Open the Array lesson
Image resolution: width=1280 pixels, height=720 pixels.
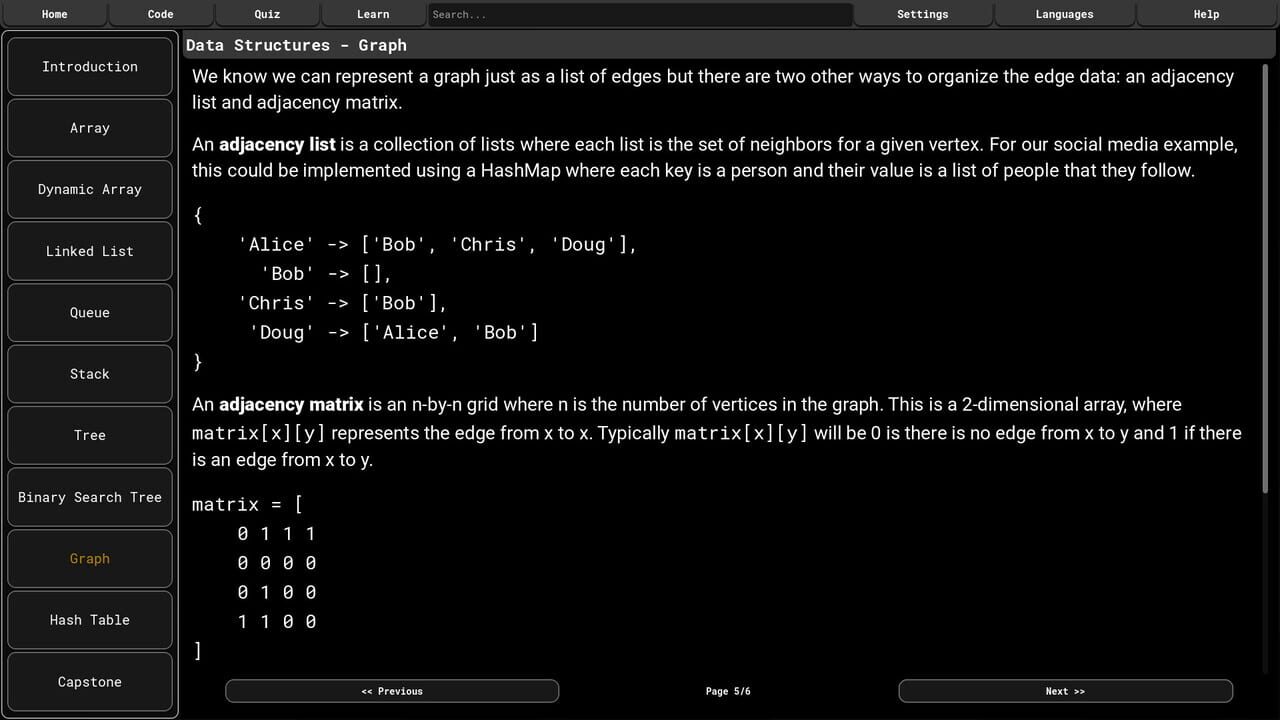pos(89,128)
